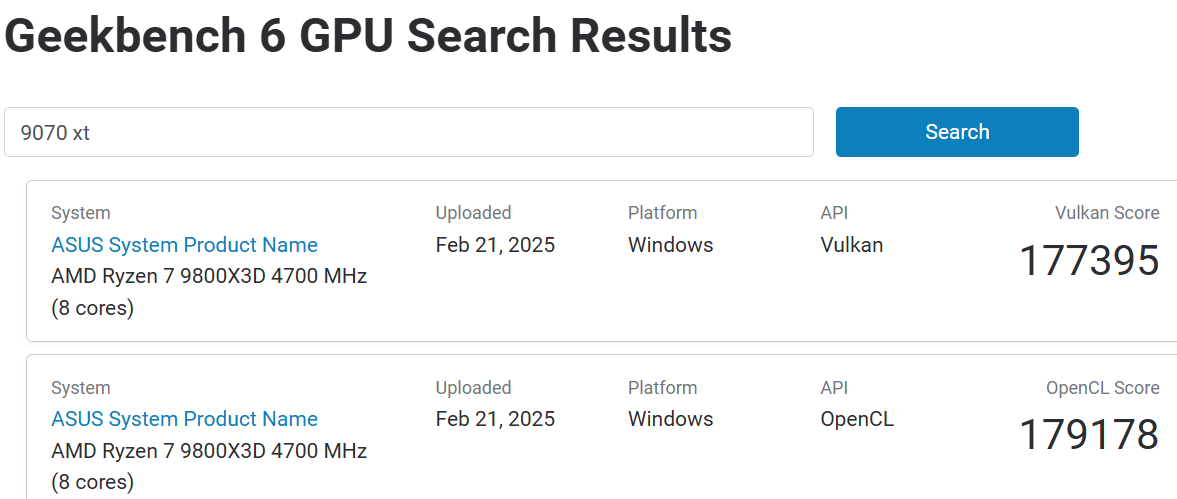
Task: Click Windows platform text in OpenCL result
Action: 670,419
